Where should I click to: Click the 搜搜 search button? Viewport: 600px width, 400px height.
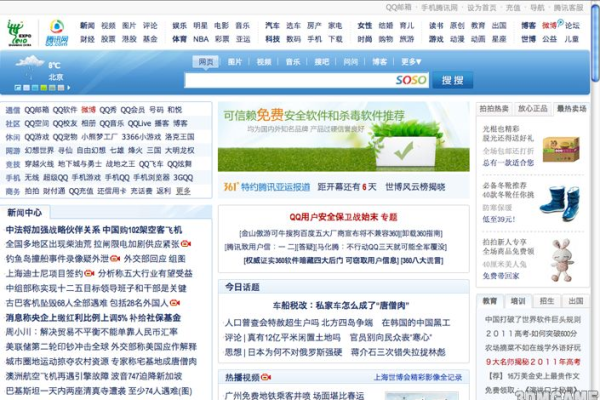453,80
